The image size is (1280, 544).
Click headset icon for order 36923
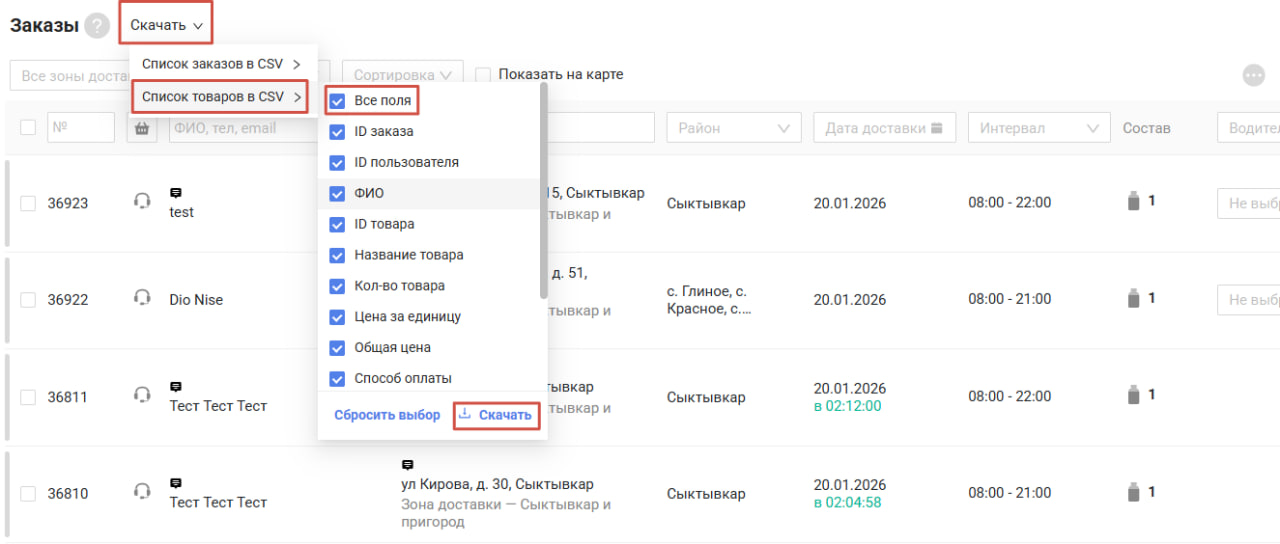pyautogui.click(x=142, y=201)
